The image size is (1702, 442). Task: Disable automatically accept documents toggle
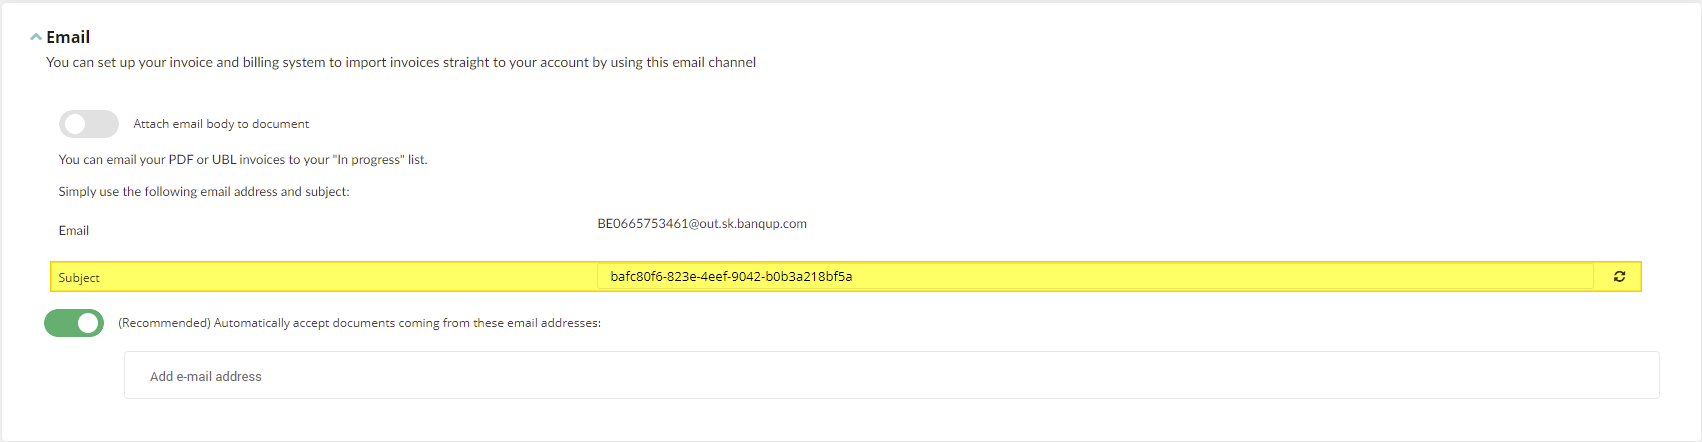(74, 323)
